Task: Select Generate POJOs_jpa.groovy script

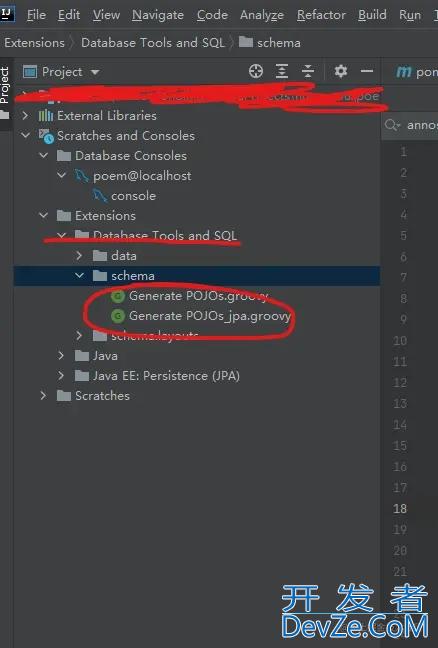Action: [x=201, y=316]
